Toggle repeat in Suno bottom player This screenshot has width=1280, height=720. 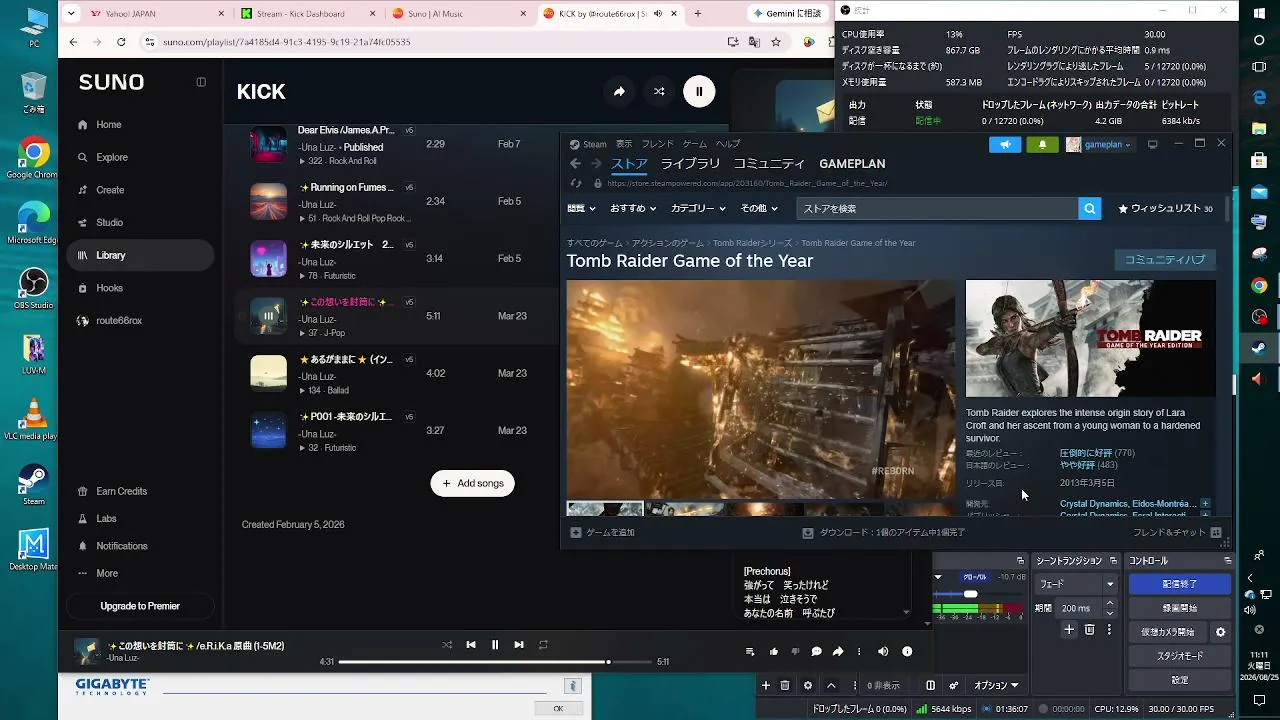pyautogui.click(x=543, y=645)
